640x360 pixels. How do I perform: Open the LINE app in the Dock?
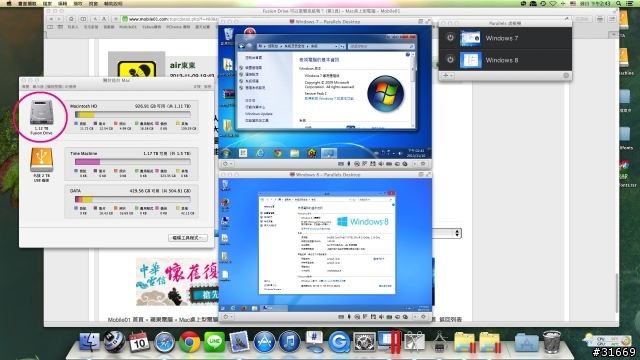(214, 342)
